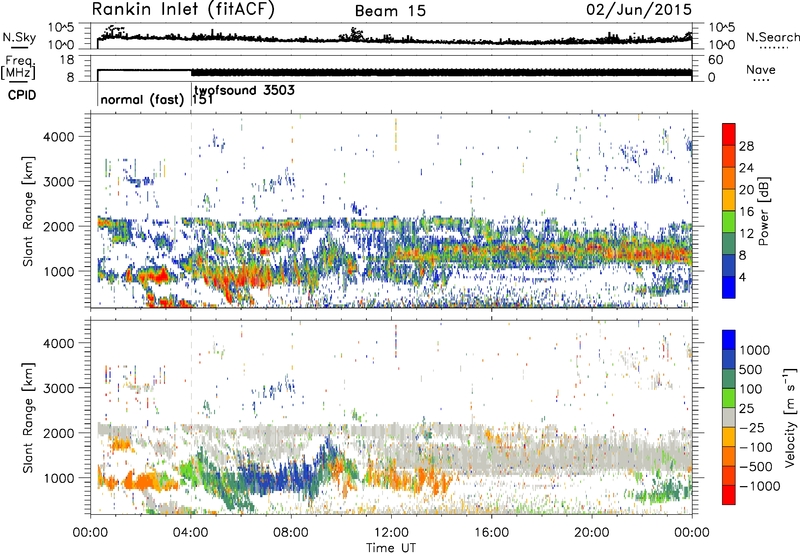Click the '12' power colorbar label
Viewport: 800px width, 554px height.
(746, 234)
